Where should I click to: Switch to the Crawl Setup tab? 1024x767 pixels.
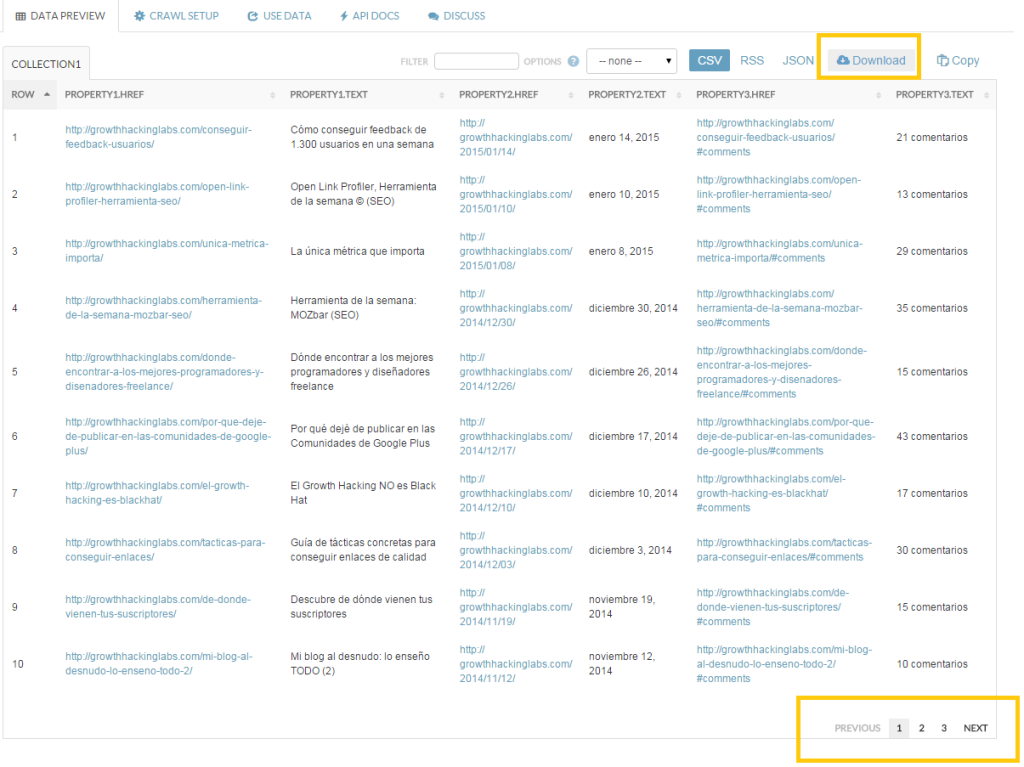176,16
